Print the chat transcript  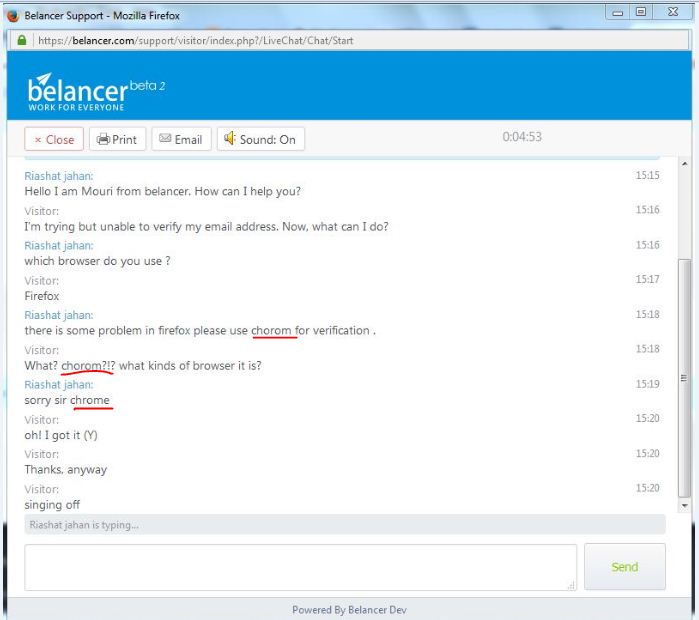point(117,140)
